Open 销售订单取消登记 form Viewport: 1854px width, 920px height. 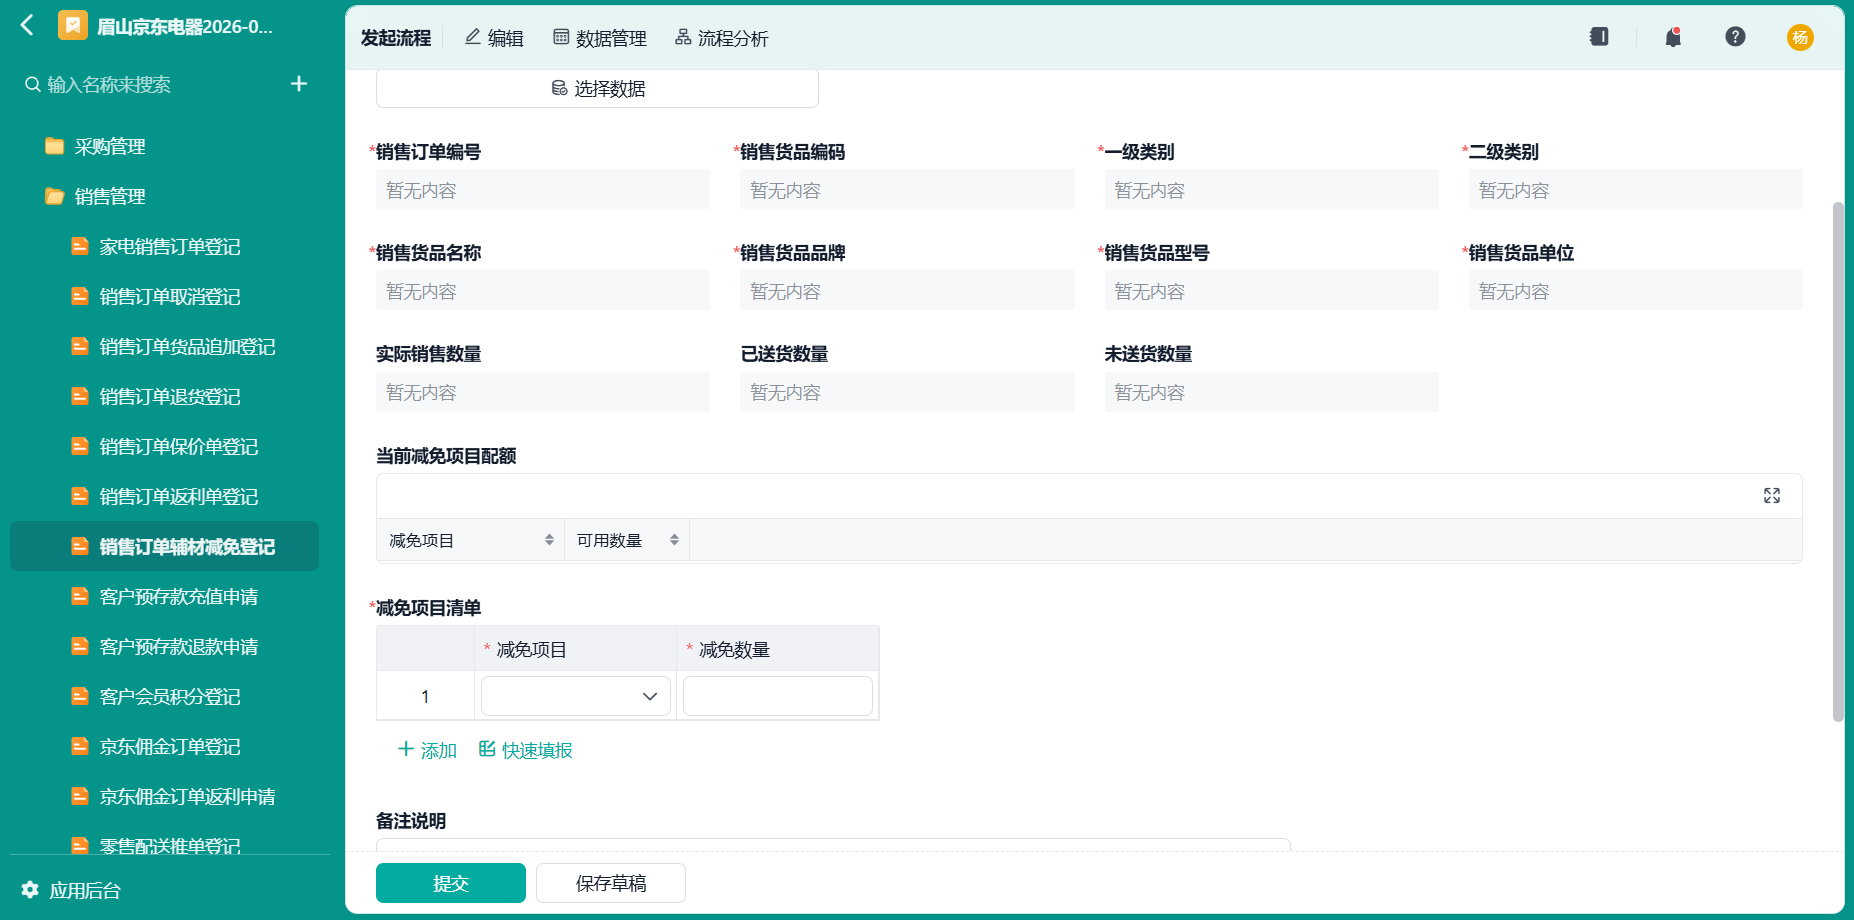170,297
